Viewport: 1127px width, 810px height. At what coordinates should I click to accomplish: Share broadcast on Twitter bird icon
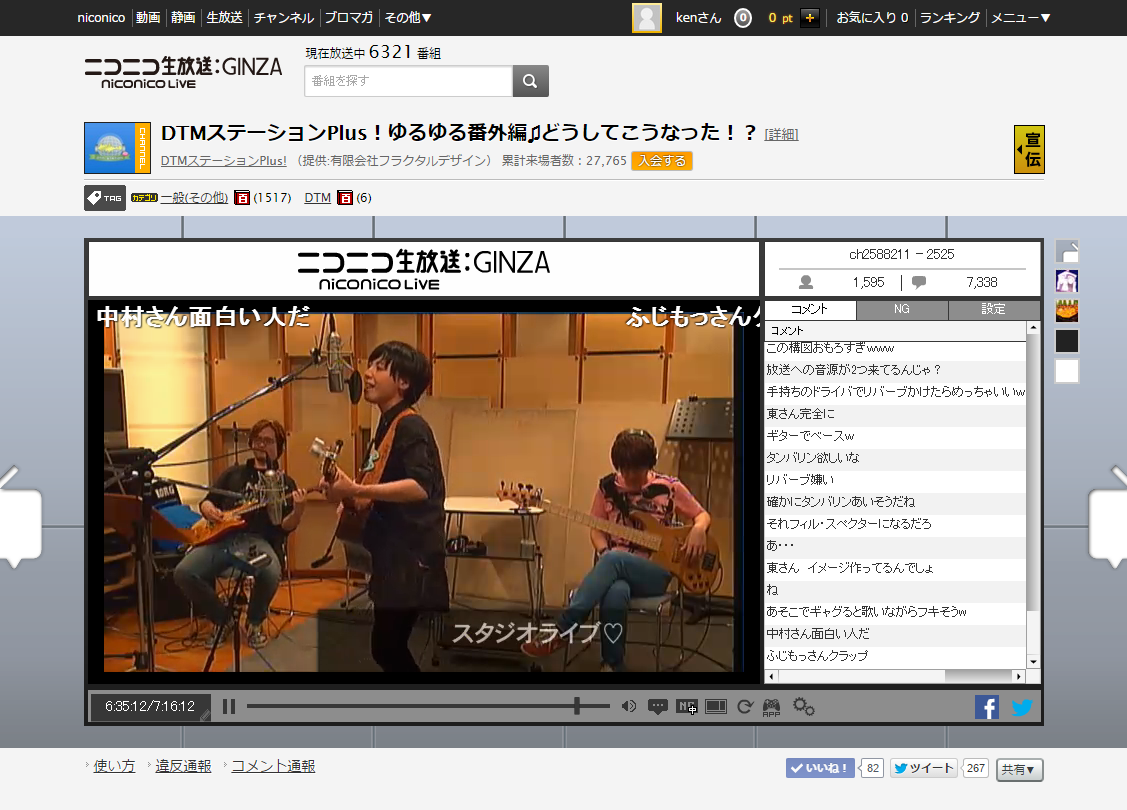[1022, 707]
